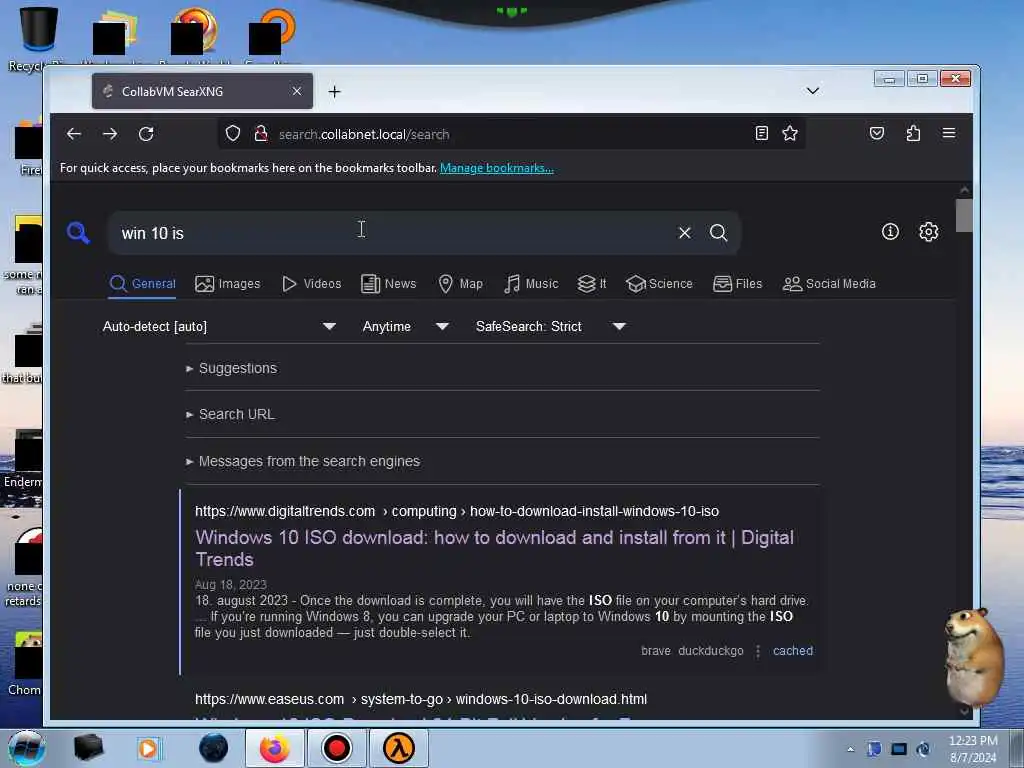1024x768 pixels.
Task: Click the SearXNG magnifier logo
Action: [x=78, y=232]
